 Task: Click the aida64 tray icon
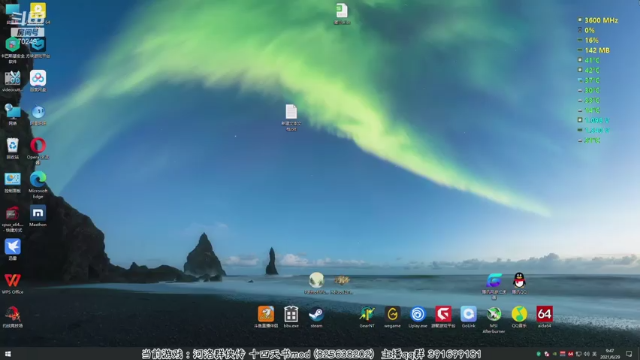point(570,353)
